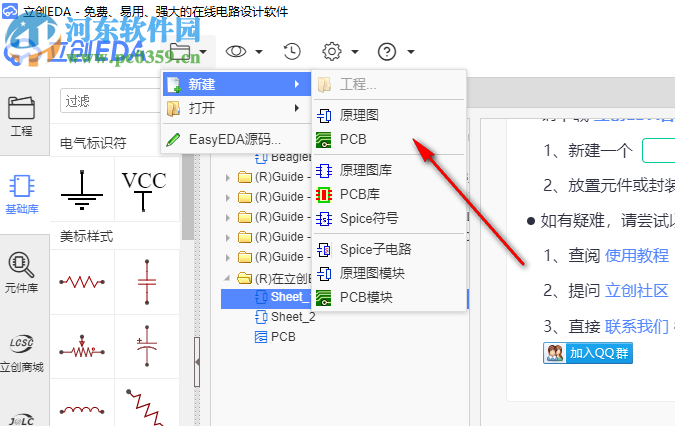Image resolution: width=675 pixels, height=426 pixels.
Task: Create a new 原理图模块
Action: (x=390, y=273)
